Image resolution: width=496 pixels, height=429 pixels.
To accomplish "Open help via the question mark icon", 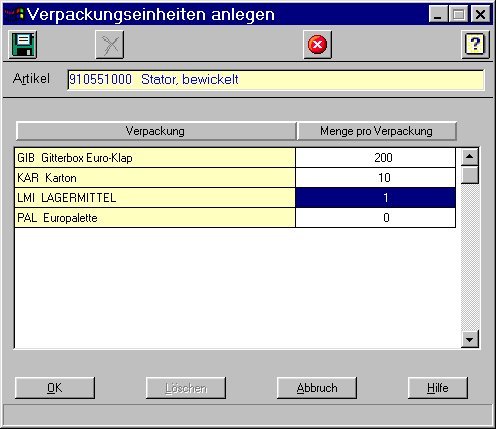I will (476, 44).
